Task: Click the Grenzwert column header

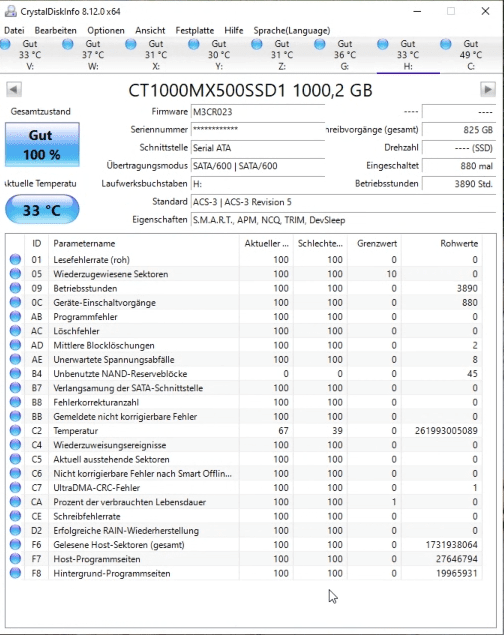Action: pos(374,243)
